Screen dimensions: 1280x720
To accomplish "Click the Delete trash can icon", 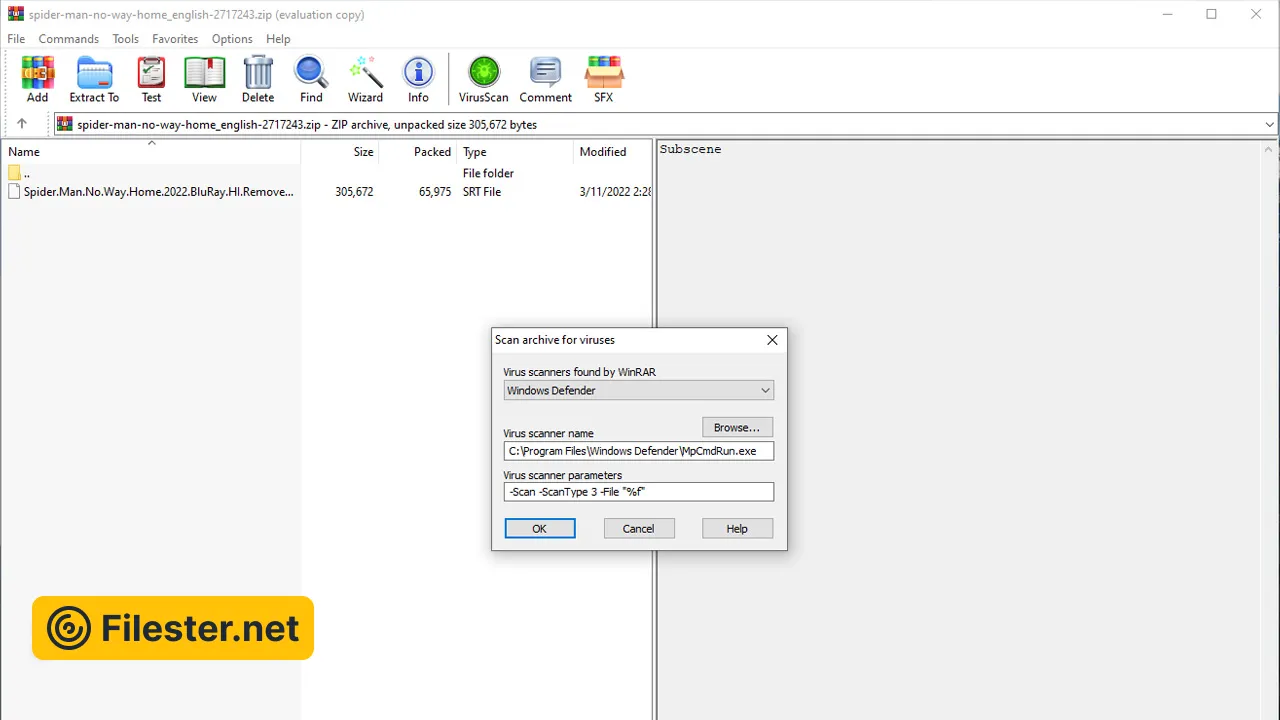I will tap(258, 79).
